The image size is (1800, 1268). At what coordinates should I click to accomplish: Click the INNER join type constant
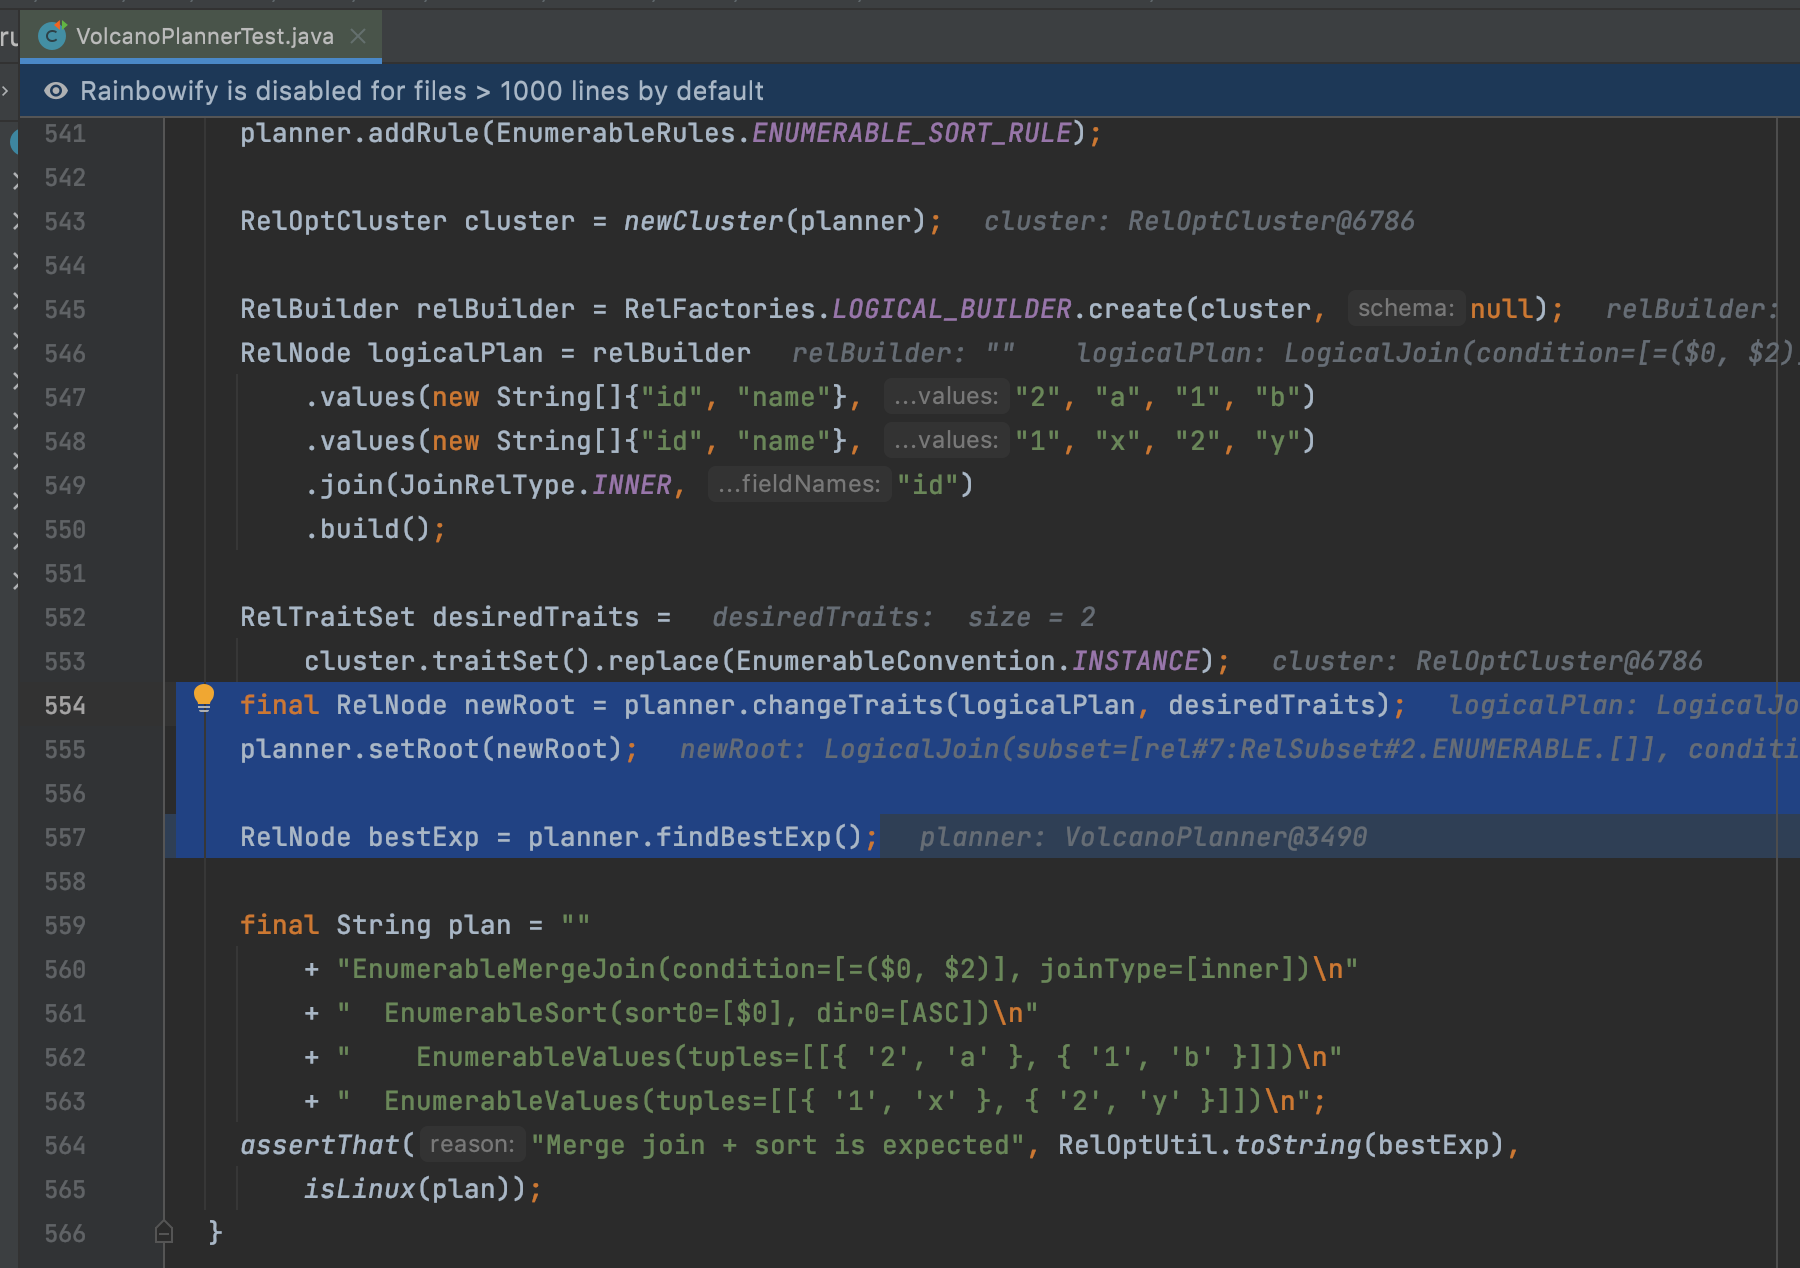click(x=632, y=485)
